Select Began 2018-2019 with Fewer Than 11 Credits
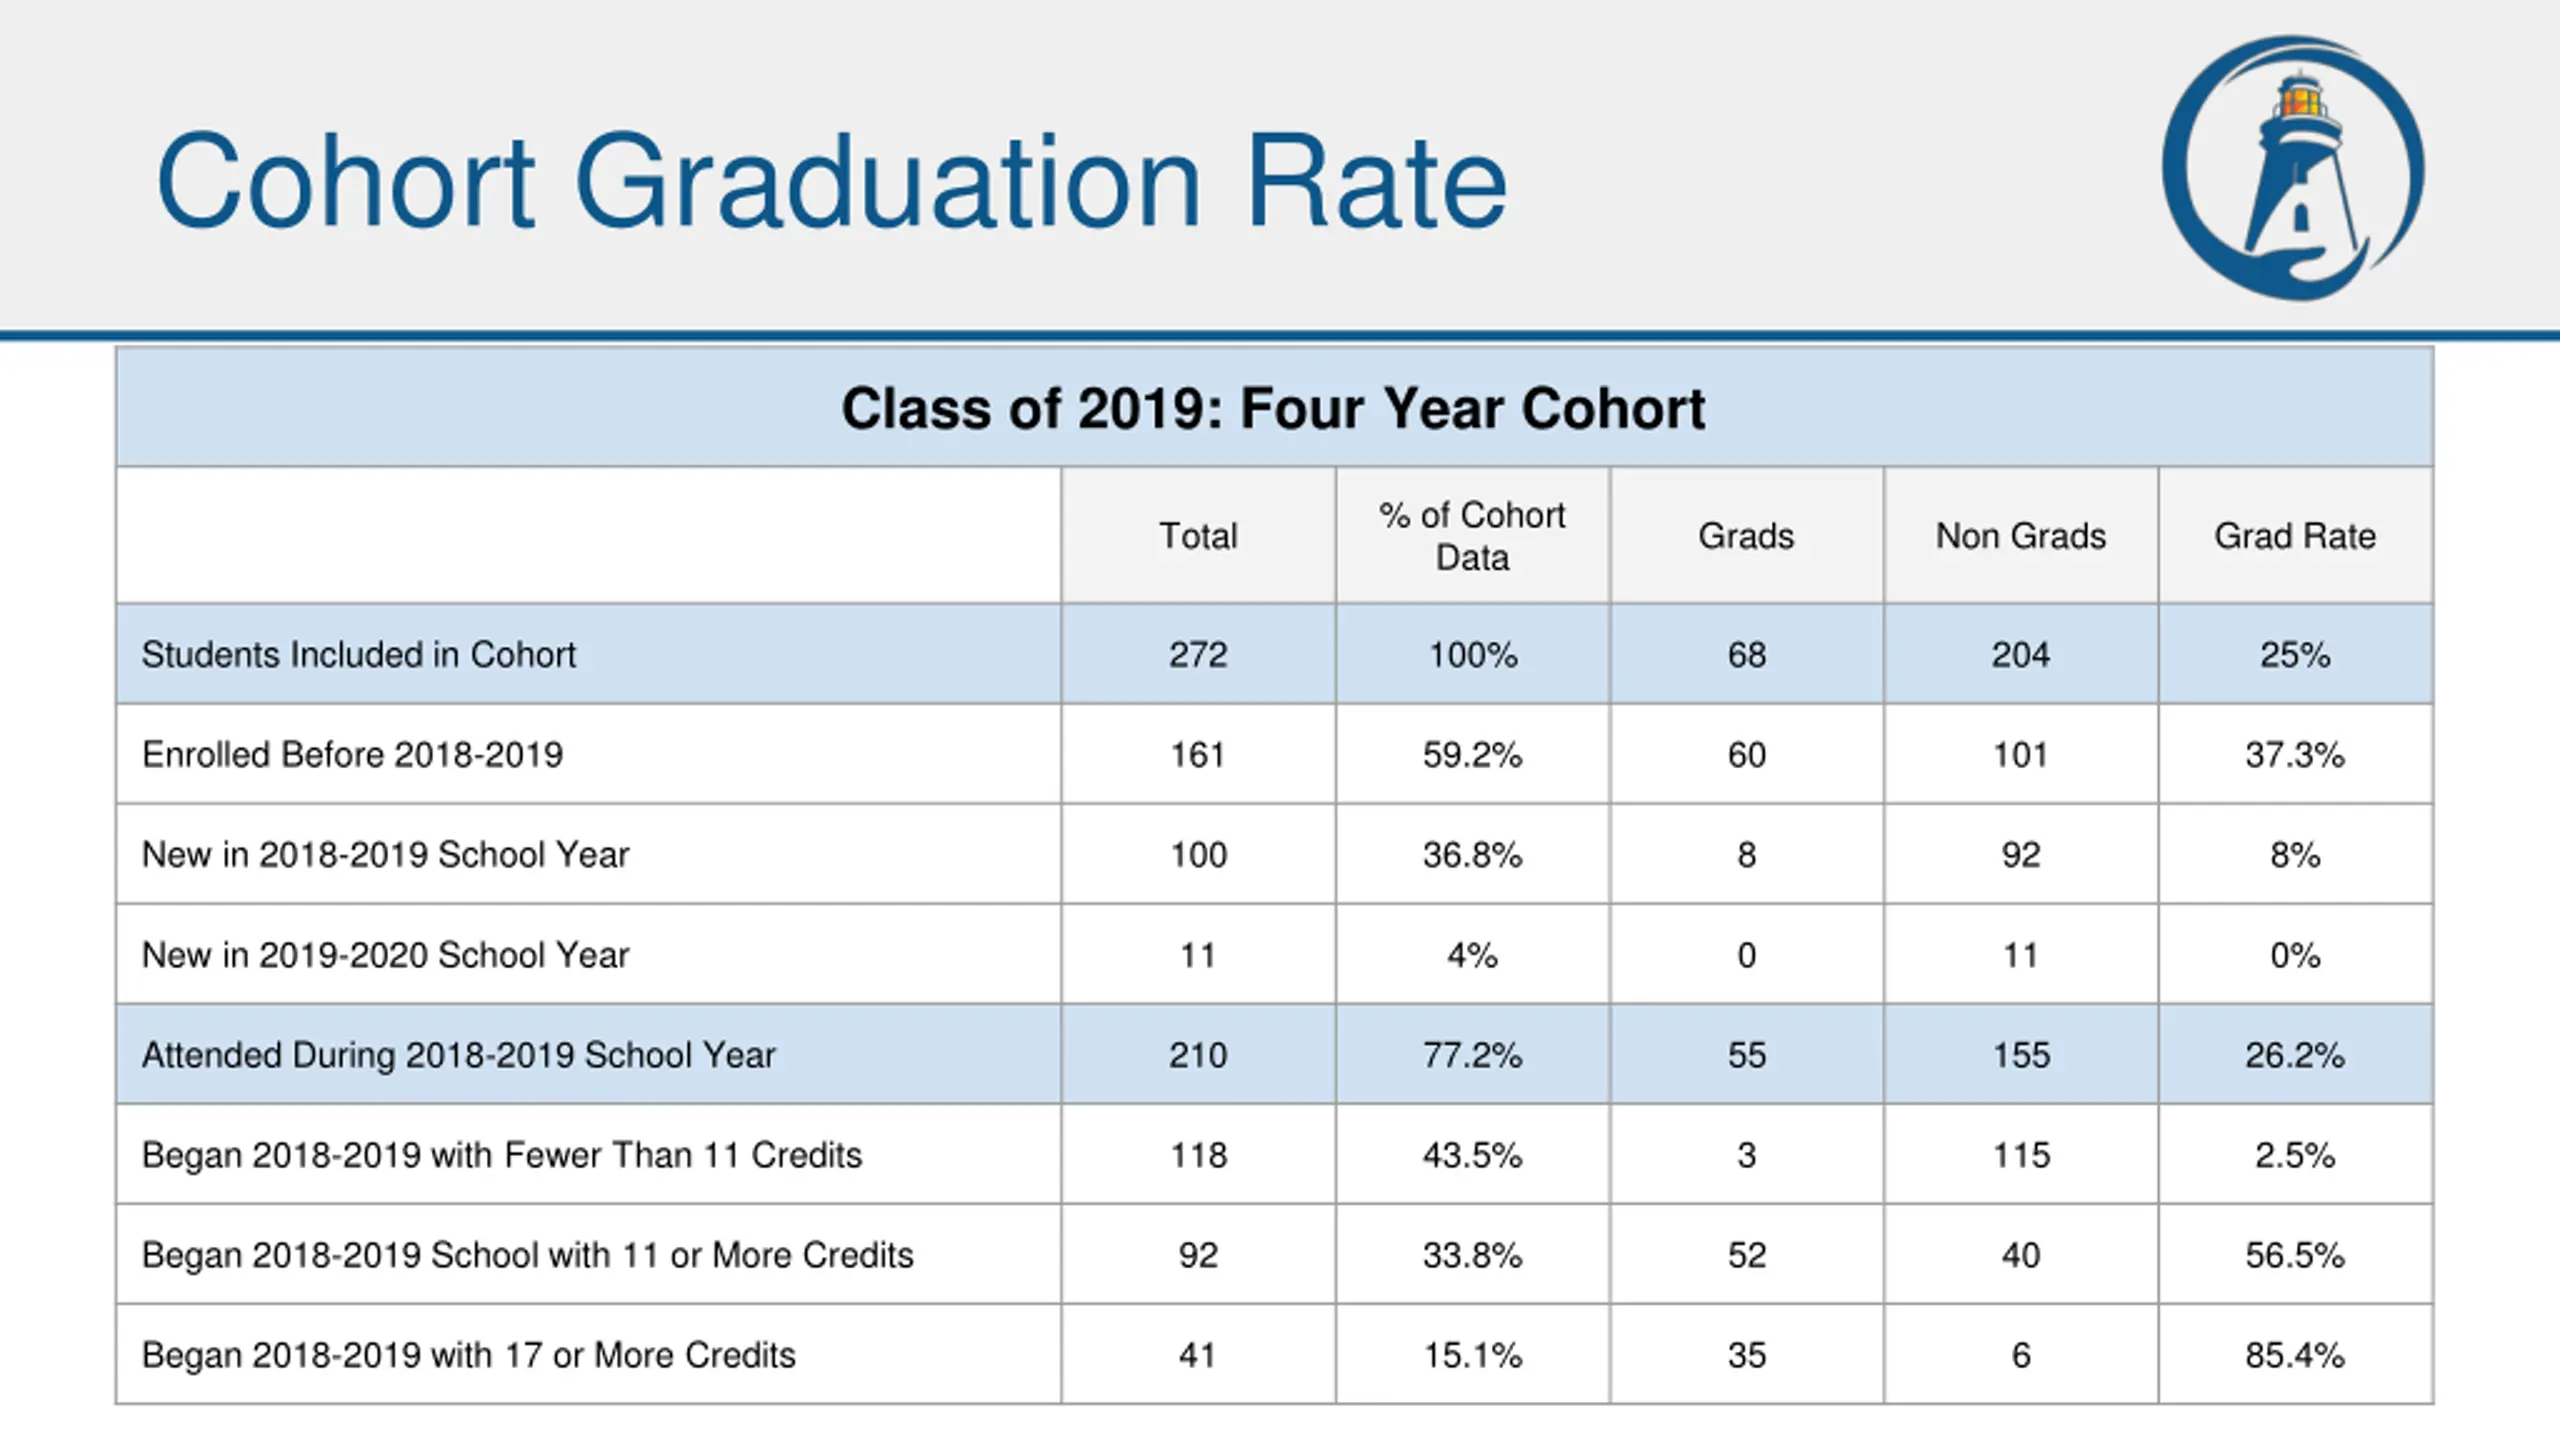Image resolution: width=2560 pixels, height=1440 pixels. point(501,1155)
